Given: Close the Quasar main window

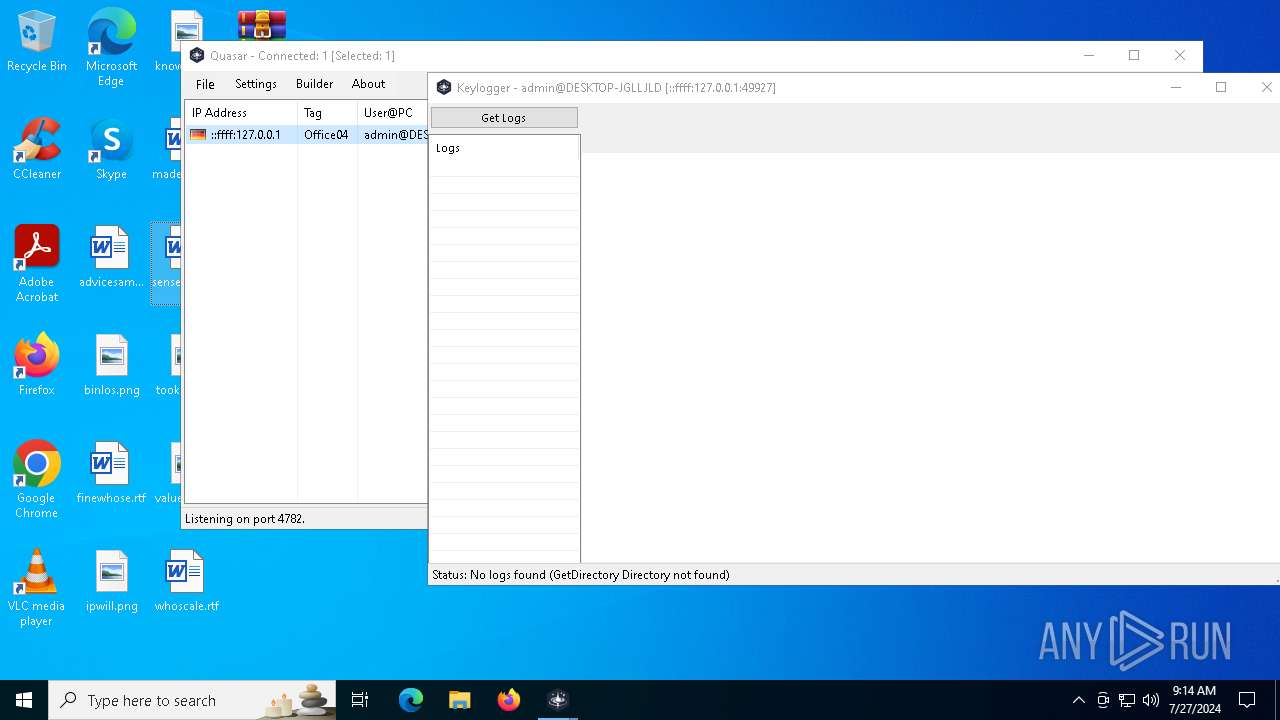Looking at the screenshot, I should (1180, 56).
